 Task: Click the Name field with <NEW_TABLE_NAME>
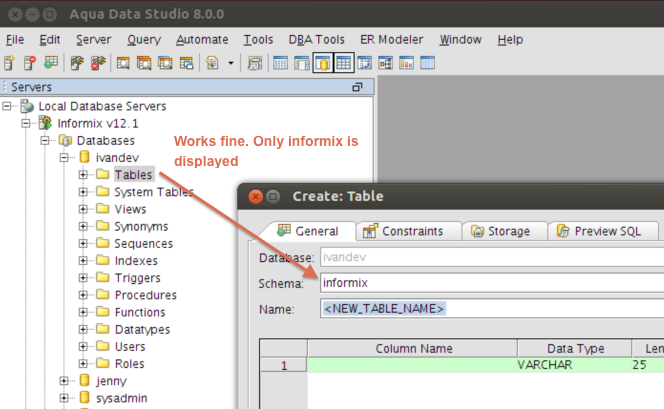[492, 309]
